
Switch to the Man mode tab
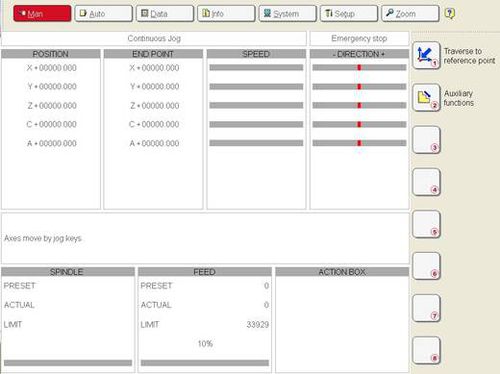pyautogui.click(x=42, y=14)
